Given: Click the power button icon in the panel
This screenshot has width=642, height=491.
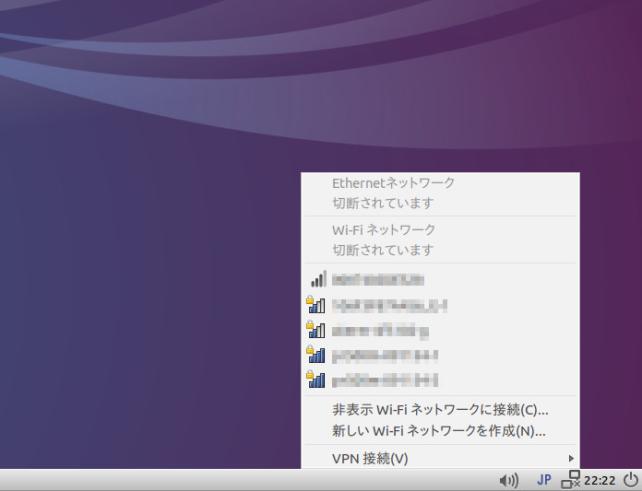Looking at the screenshot, I should point(631,480).
